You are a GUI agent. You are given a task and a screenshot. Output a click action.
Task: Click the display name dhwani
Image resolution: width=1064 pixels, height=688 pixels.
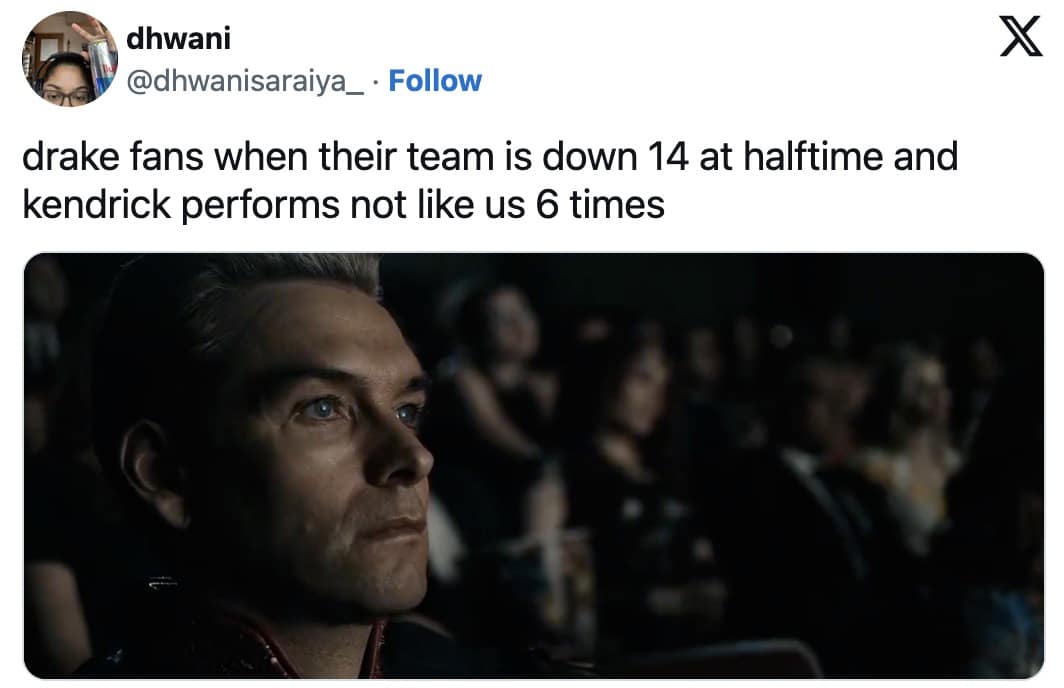[x=178, y=39]
